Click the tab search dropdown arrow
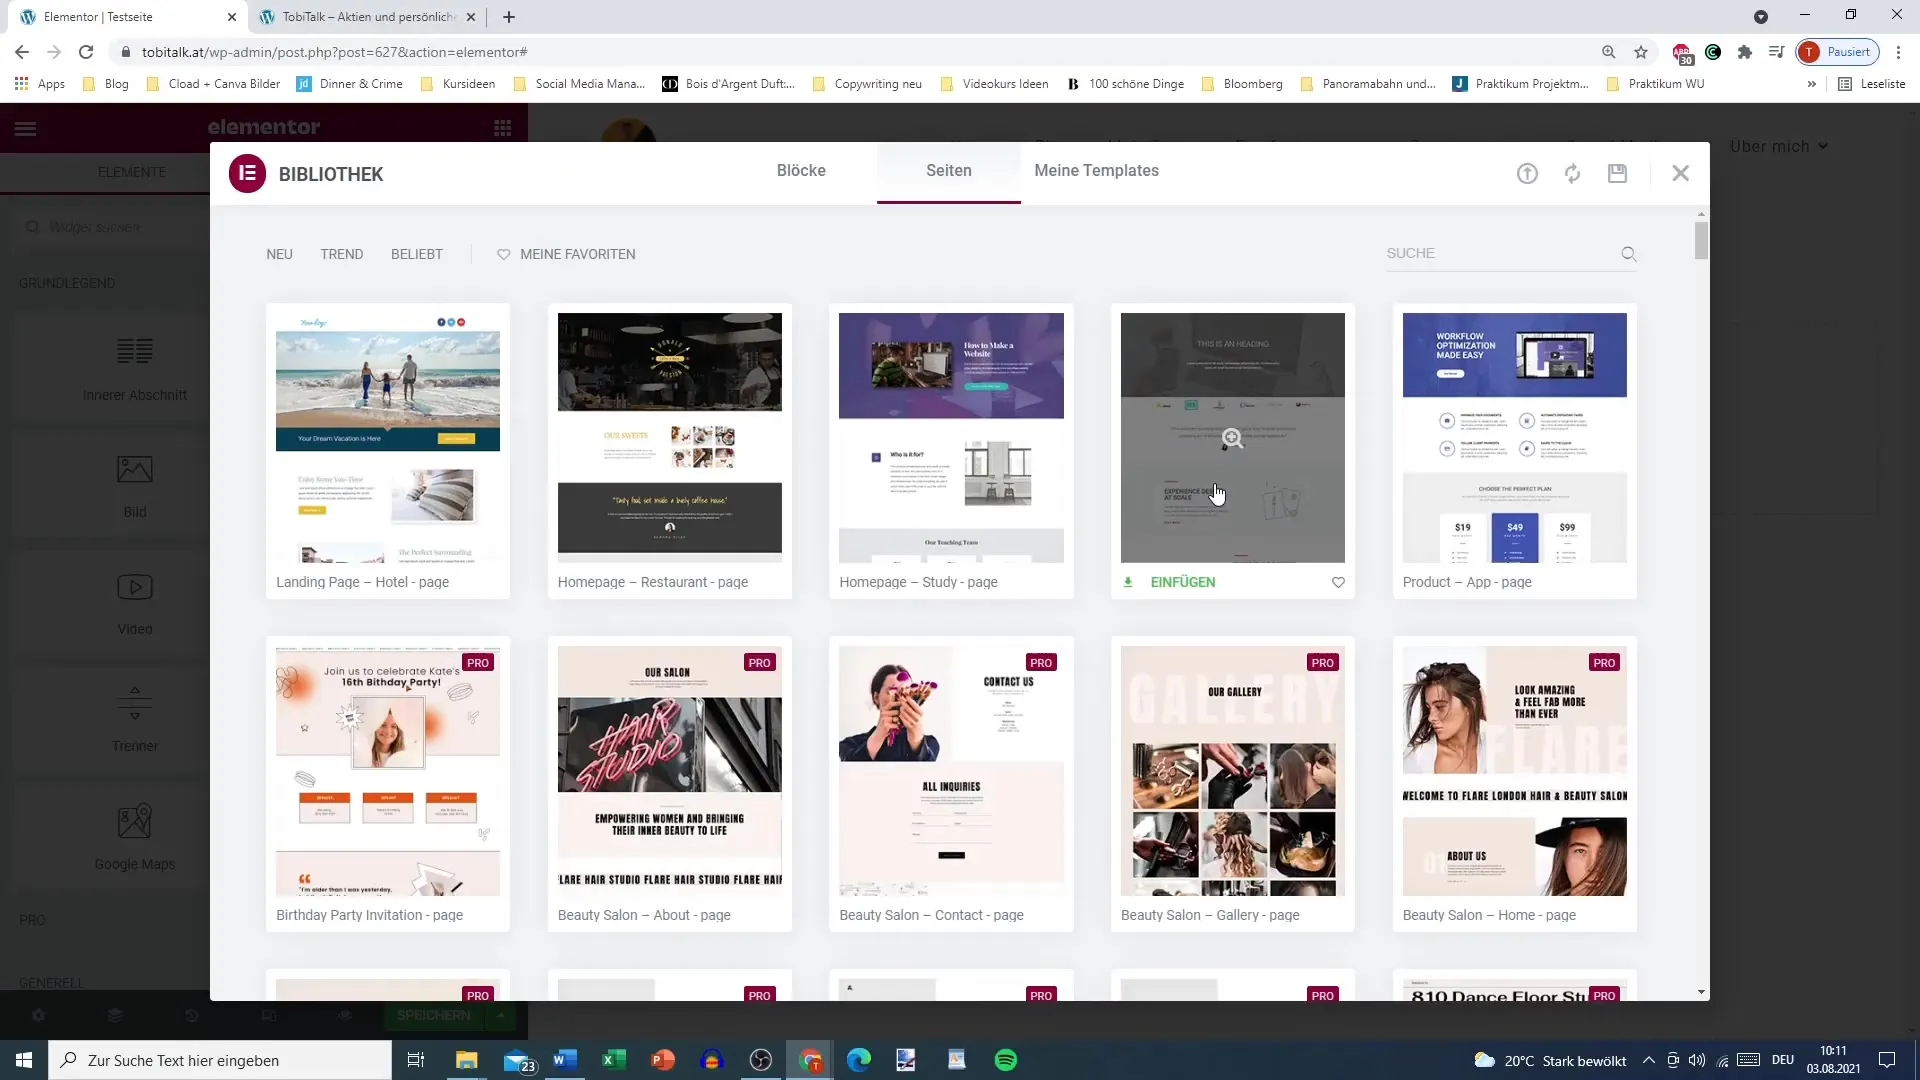Image resolution: width=1920 pixels, height=1080 pixels. 1761,17
